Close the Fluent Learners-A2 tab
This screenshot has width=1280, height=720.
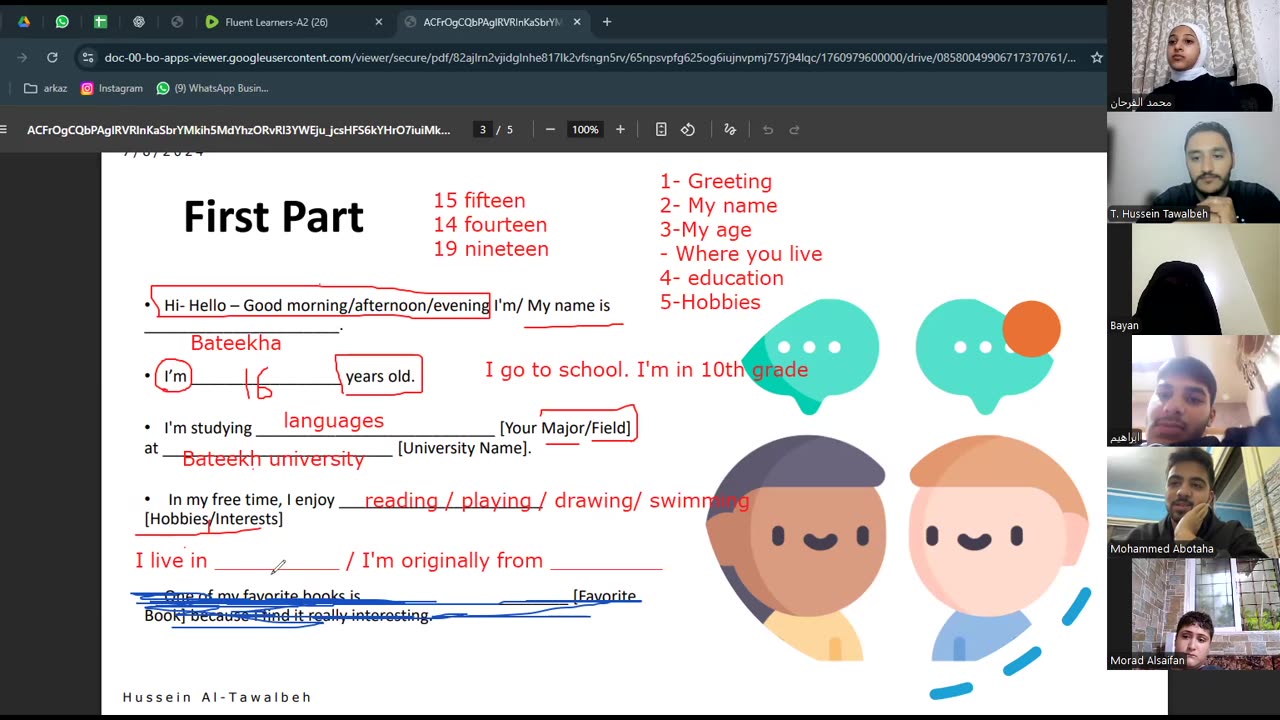click(x=378, y=22)
